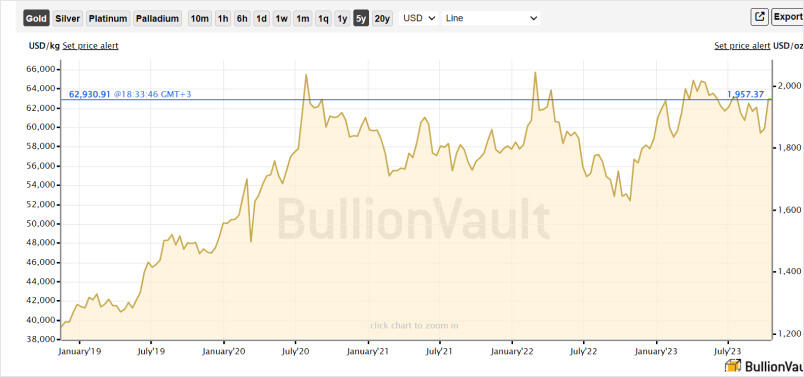This screenshot has height=377, width=804.
Task: Set price alert link beside USD/kg
Action: (90, 46)
